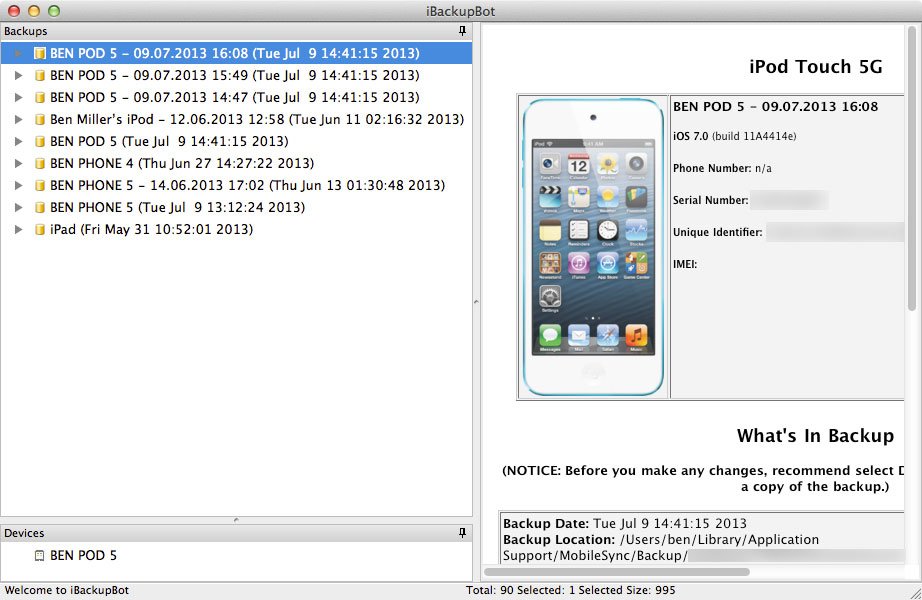Screen dimensions: 922x600
Task: Click backup icon of BEN POD 5 (Tue Jul 9 14:41:15 2013)
Action: (39, 141)
